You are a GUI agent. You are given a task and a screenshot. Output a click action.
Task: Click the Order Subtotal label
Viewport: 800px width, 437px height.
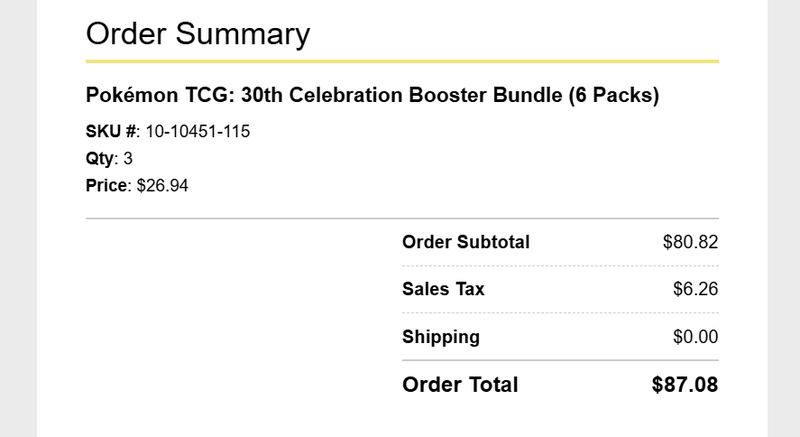466,242
